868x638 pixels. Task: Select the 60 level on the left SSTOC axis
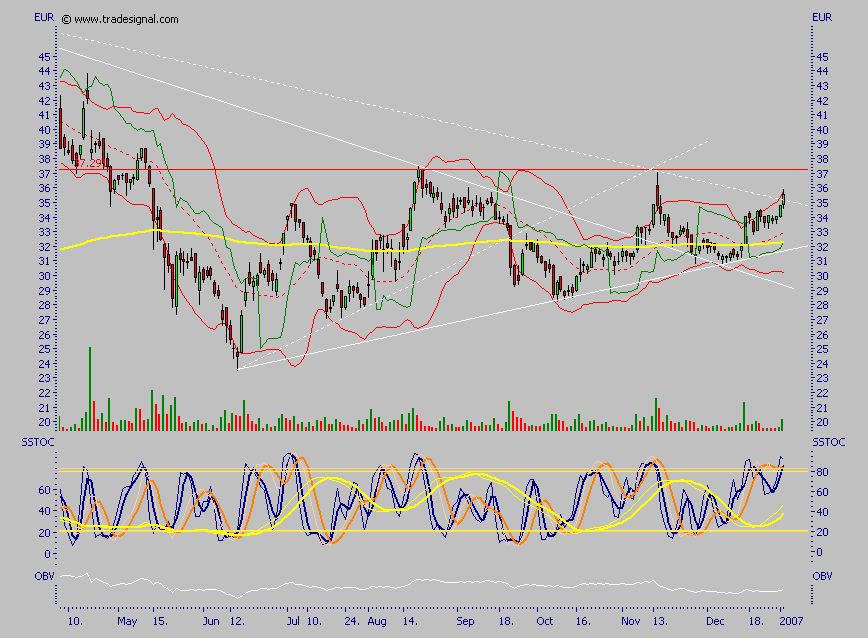[x=44, y=490]
